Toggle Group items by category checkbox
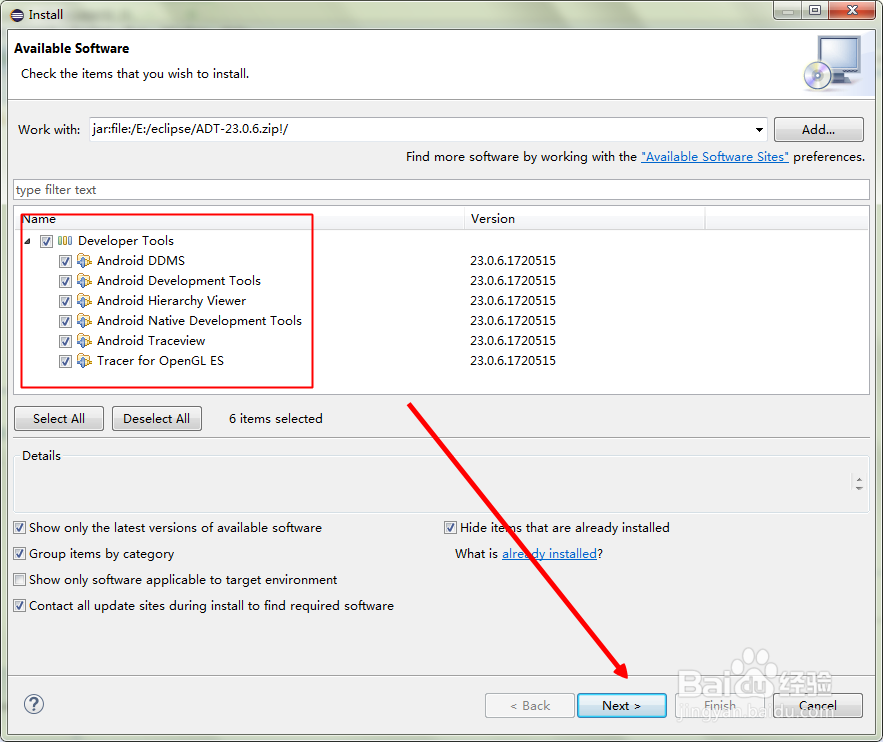Viewport: 883px width, 742px height. [x=20, y=553]
